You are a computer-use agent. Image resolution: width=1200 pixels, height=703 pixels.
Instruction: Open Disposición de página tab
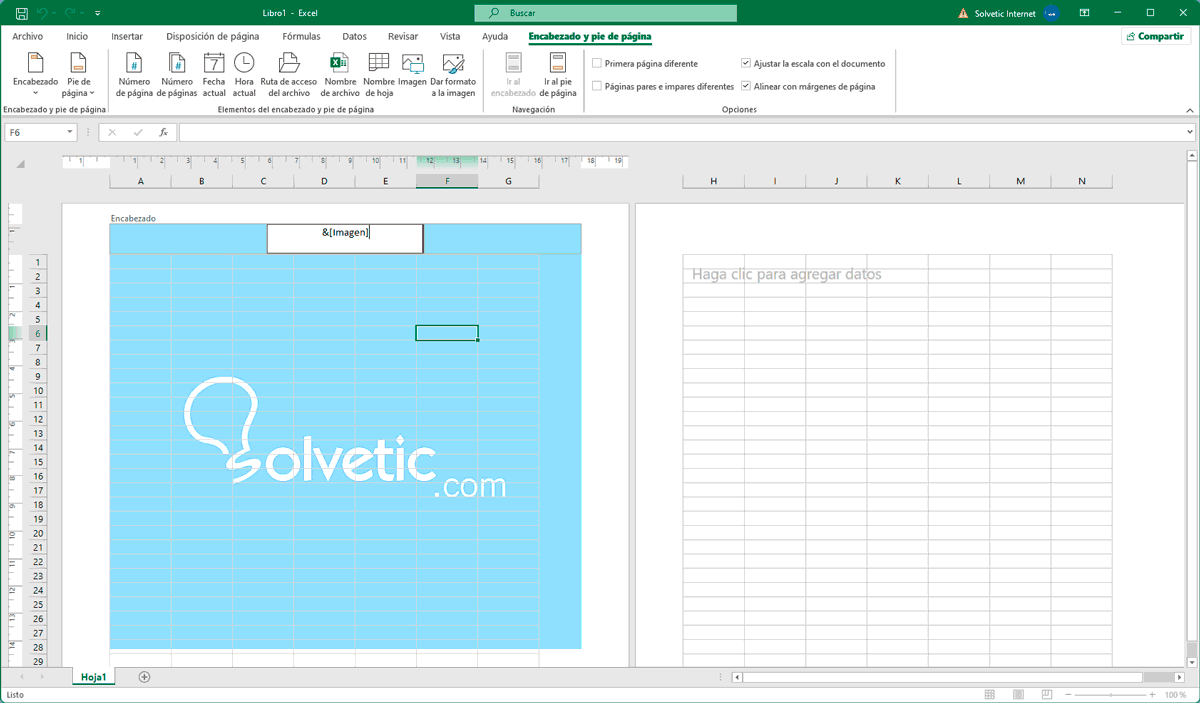(213, 36)
